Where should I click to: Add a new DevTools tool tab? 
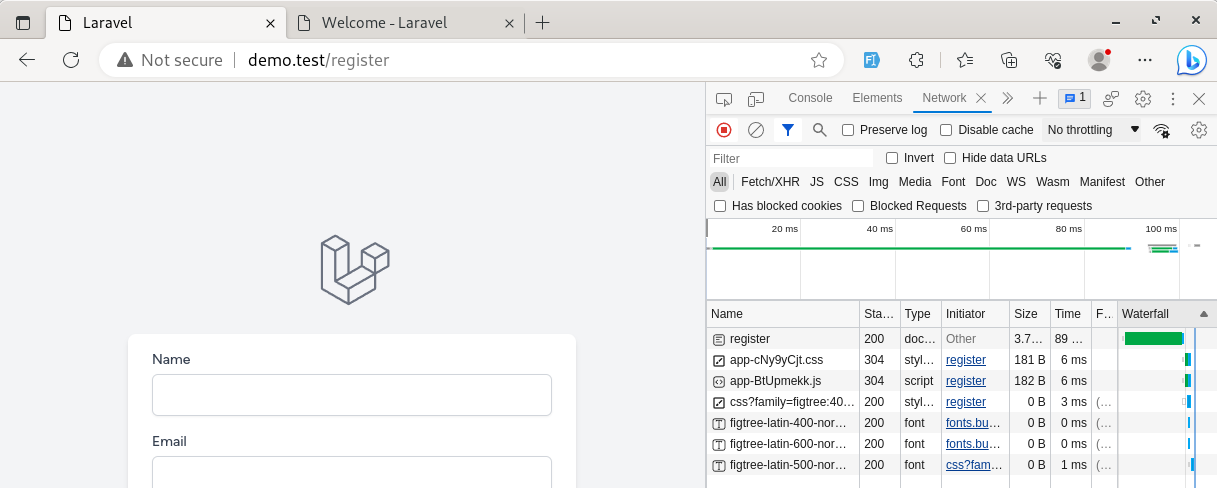(x=1040, y=98)
